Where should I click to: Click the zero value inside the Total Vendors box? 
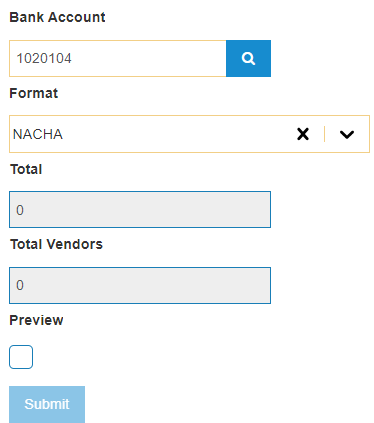20,285
